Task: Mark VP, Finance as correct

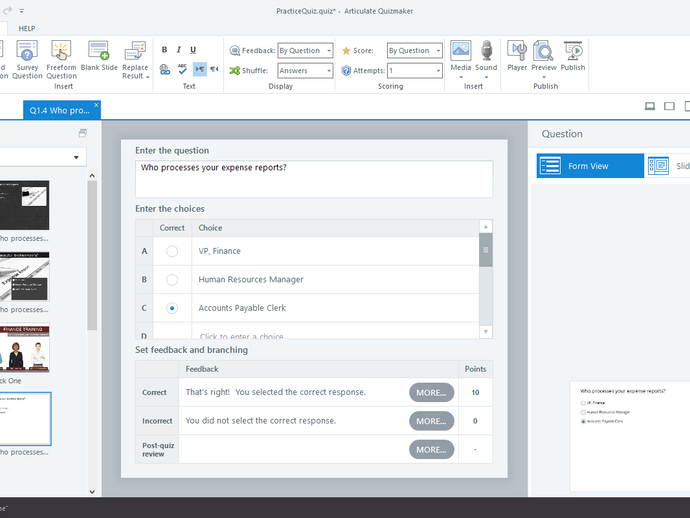Action: [x=172, y=251]
